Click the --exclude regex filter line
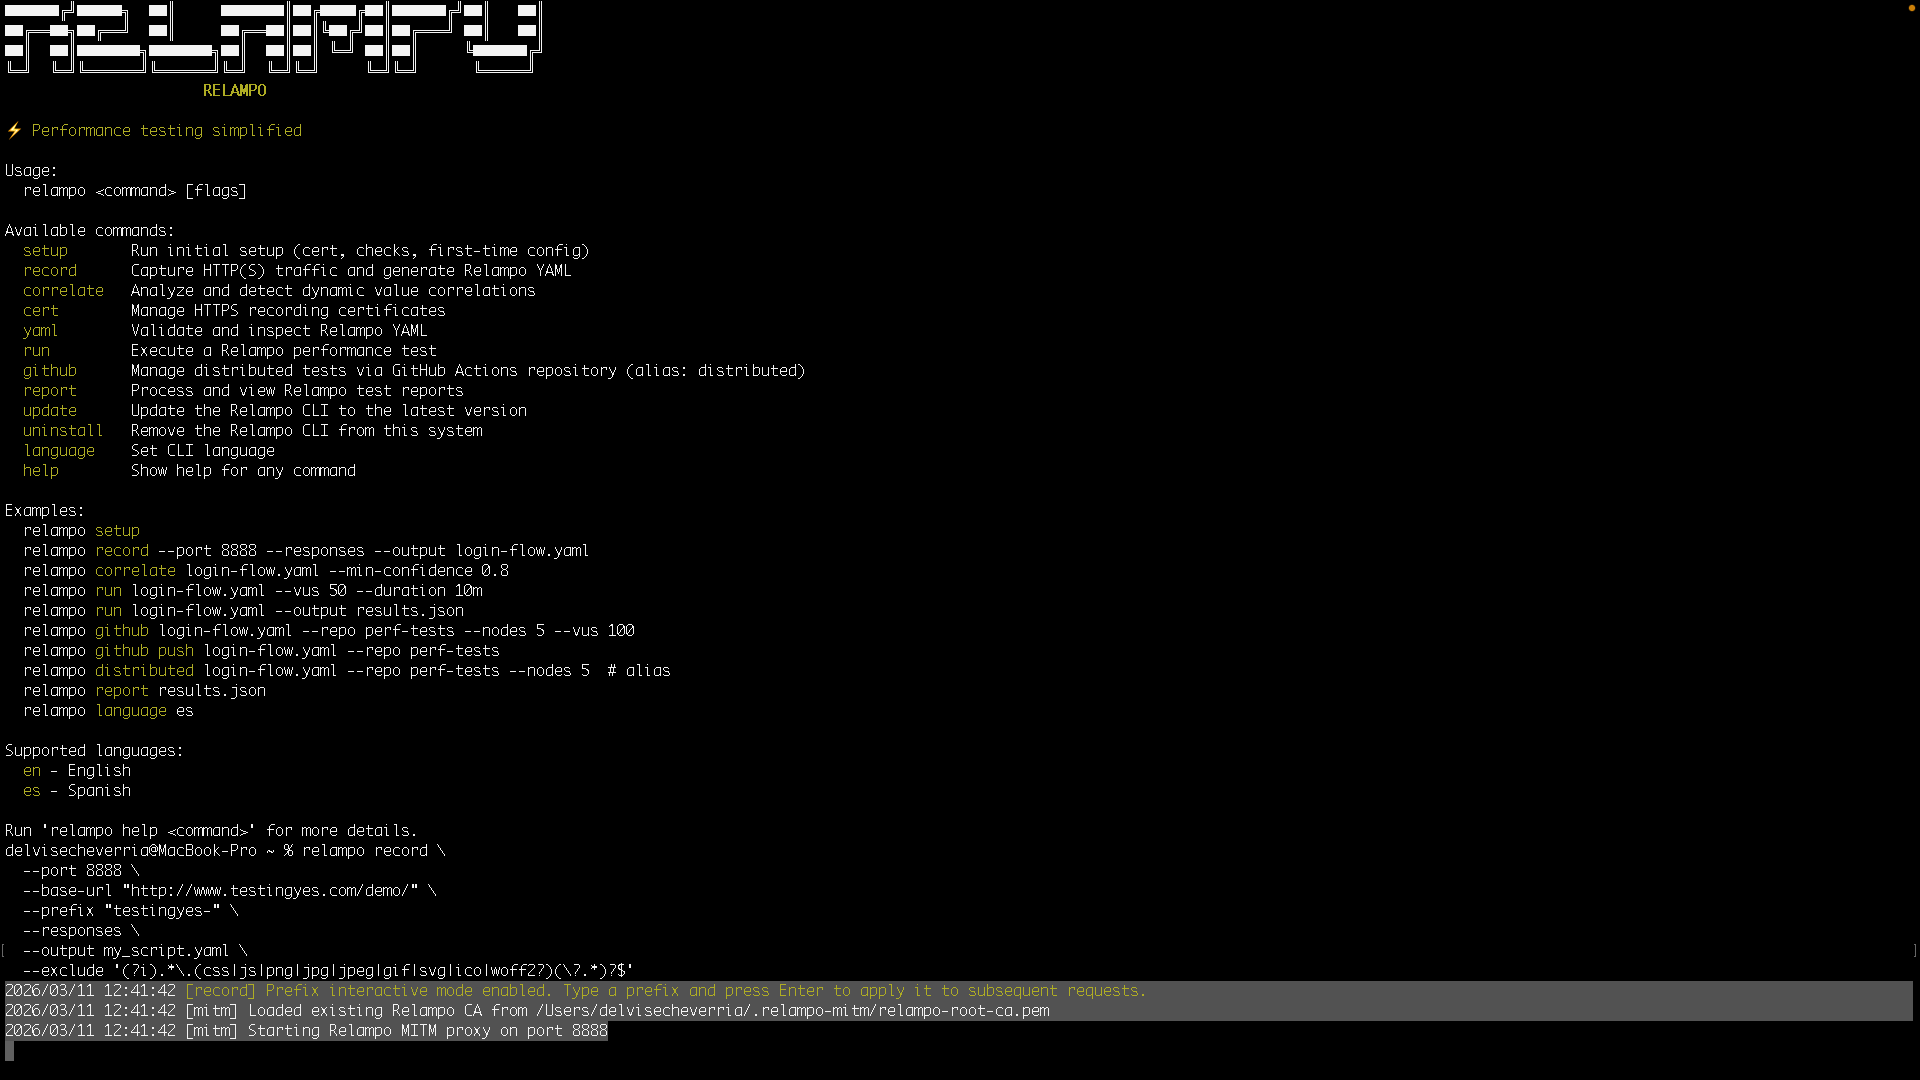1920x1080 pixels. point(330,970)
